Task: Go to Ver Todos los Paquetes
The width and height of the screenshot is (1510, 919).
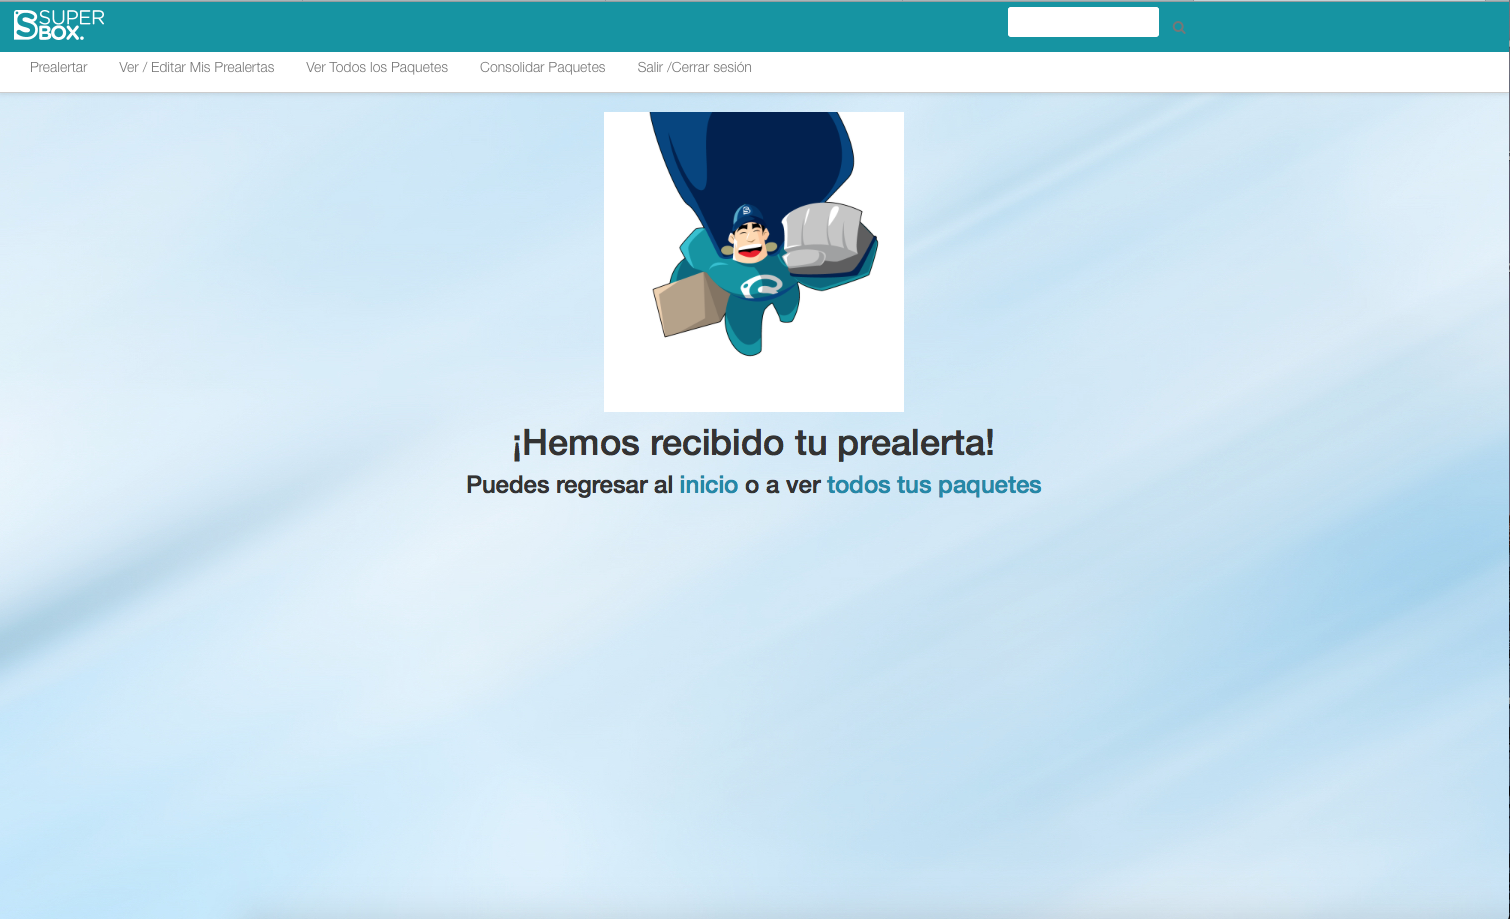Action: click(377, 67)
